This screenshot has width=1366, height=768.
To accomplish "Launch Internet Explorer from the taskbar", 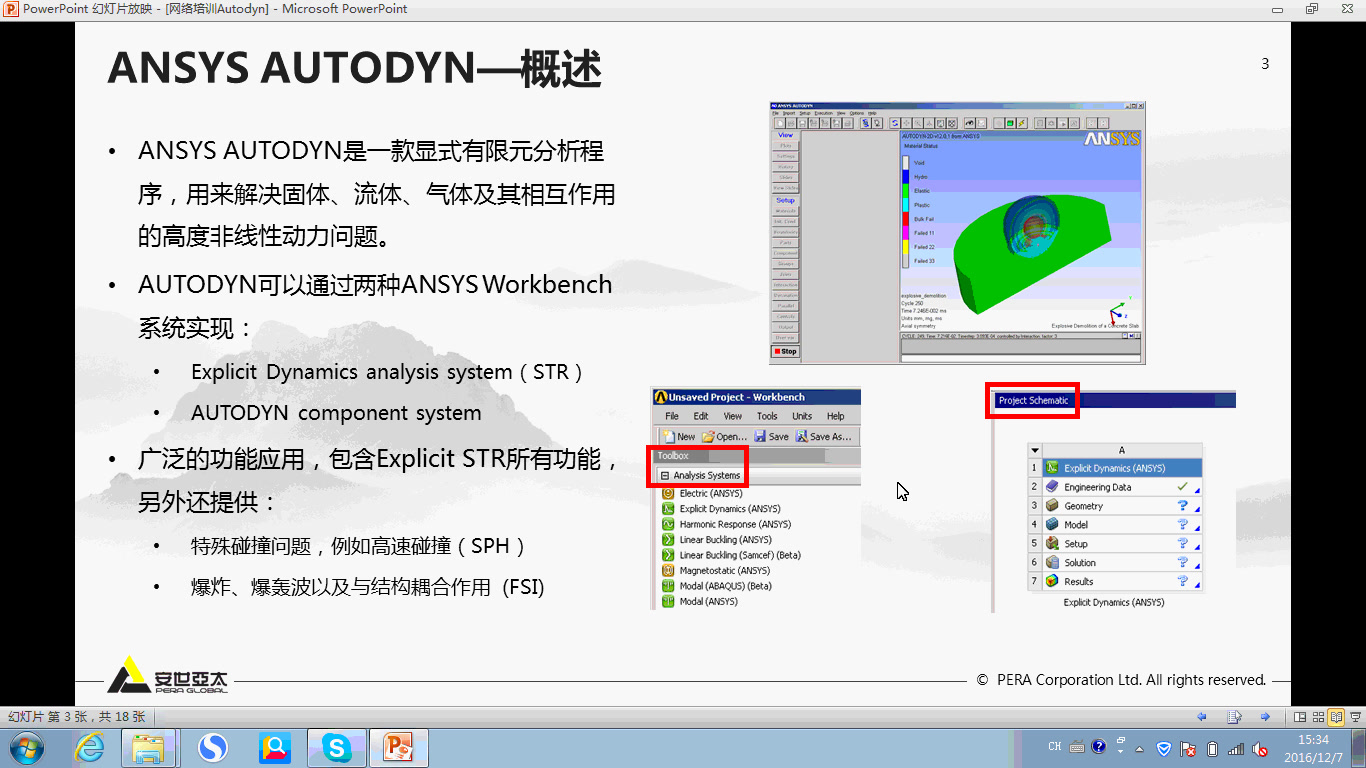I will coord(90,747).
